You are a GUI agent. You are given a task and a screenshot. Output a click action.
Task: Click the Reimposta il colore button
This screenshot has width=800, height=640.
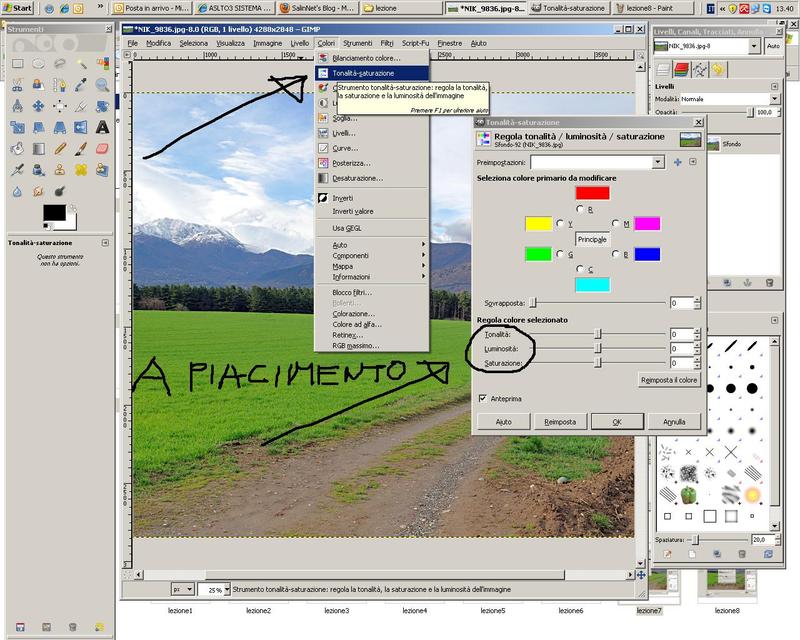(x=669, y=380)
